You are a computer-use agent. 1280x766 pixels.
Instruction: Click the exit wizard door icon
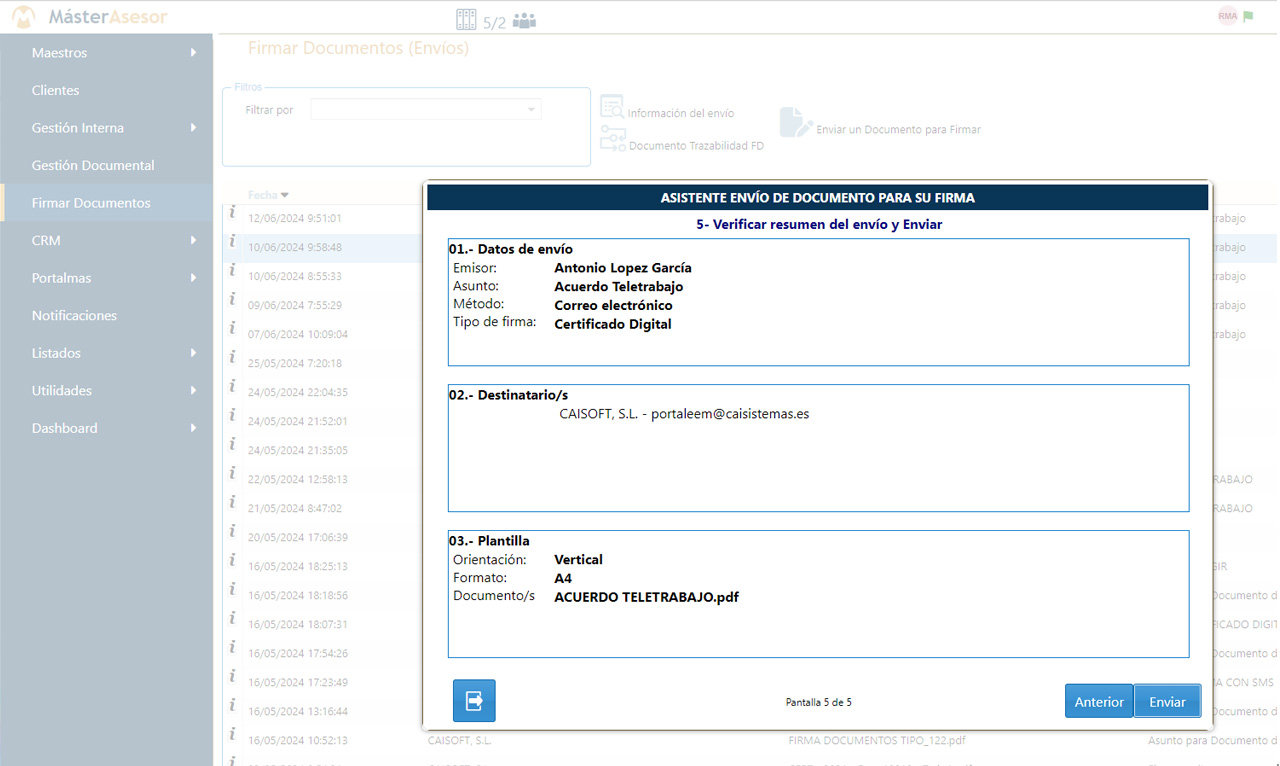(x=474, y=701)
